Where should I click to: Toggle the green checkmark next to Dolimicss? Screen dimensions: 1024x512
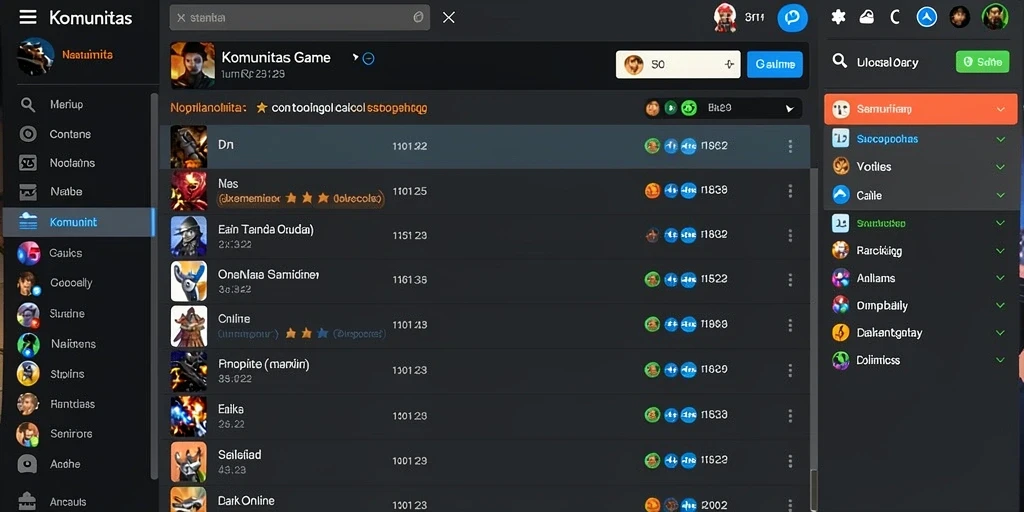tap(1000, 360)
